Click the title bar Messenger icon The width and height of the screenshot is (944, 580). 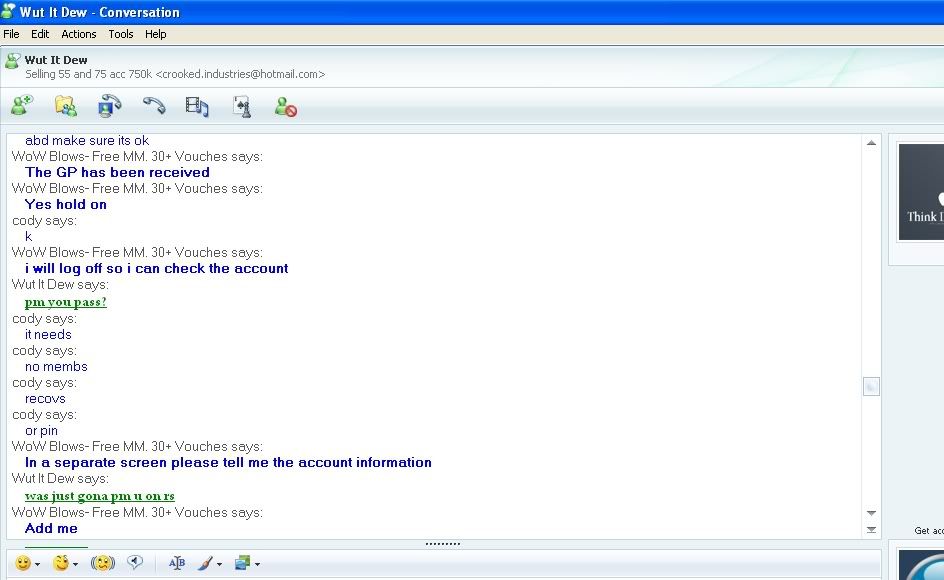pos(8,10)
